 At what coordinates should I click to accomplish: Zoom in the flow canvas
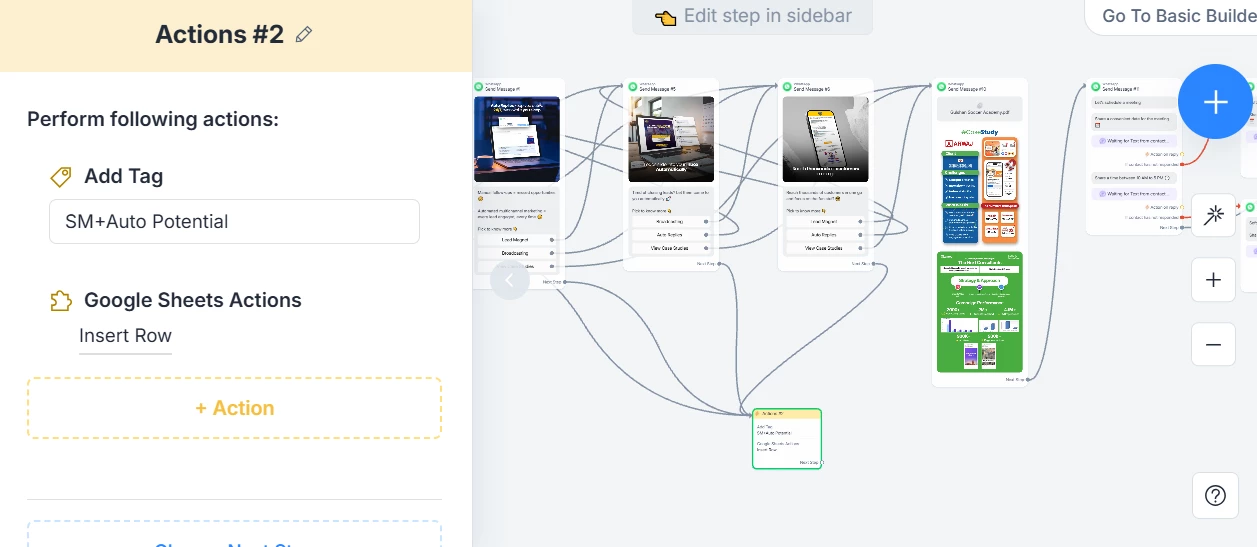(x=1214, y=280)
